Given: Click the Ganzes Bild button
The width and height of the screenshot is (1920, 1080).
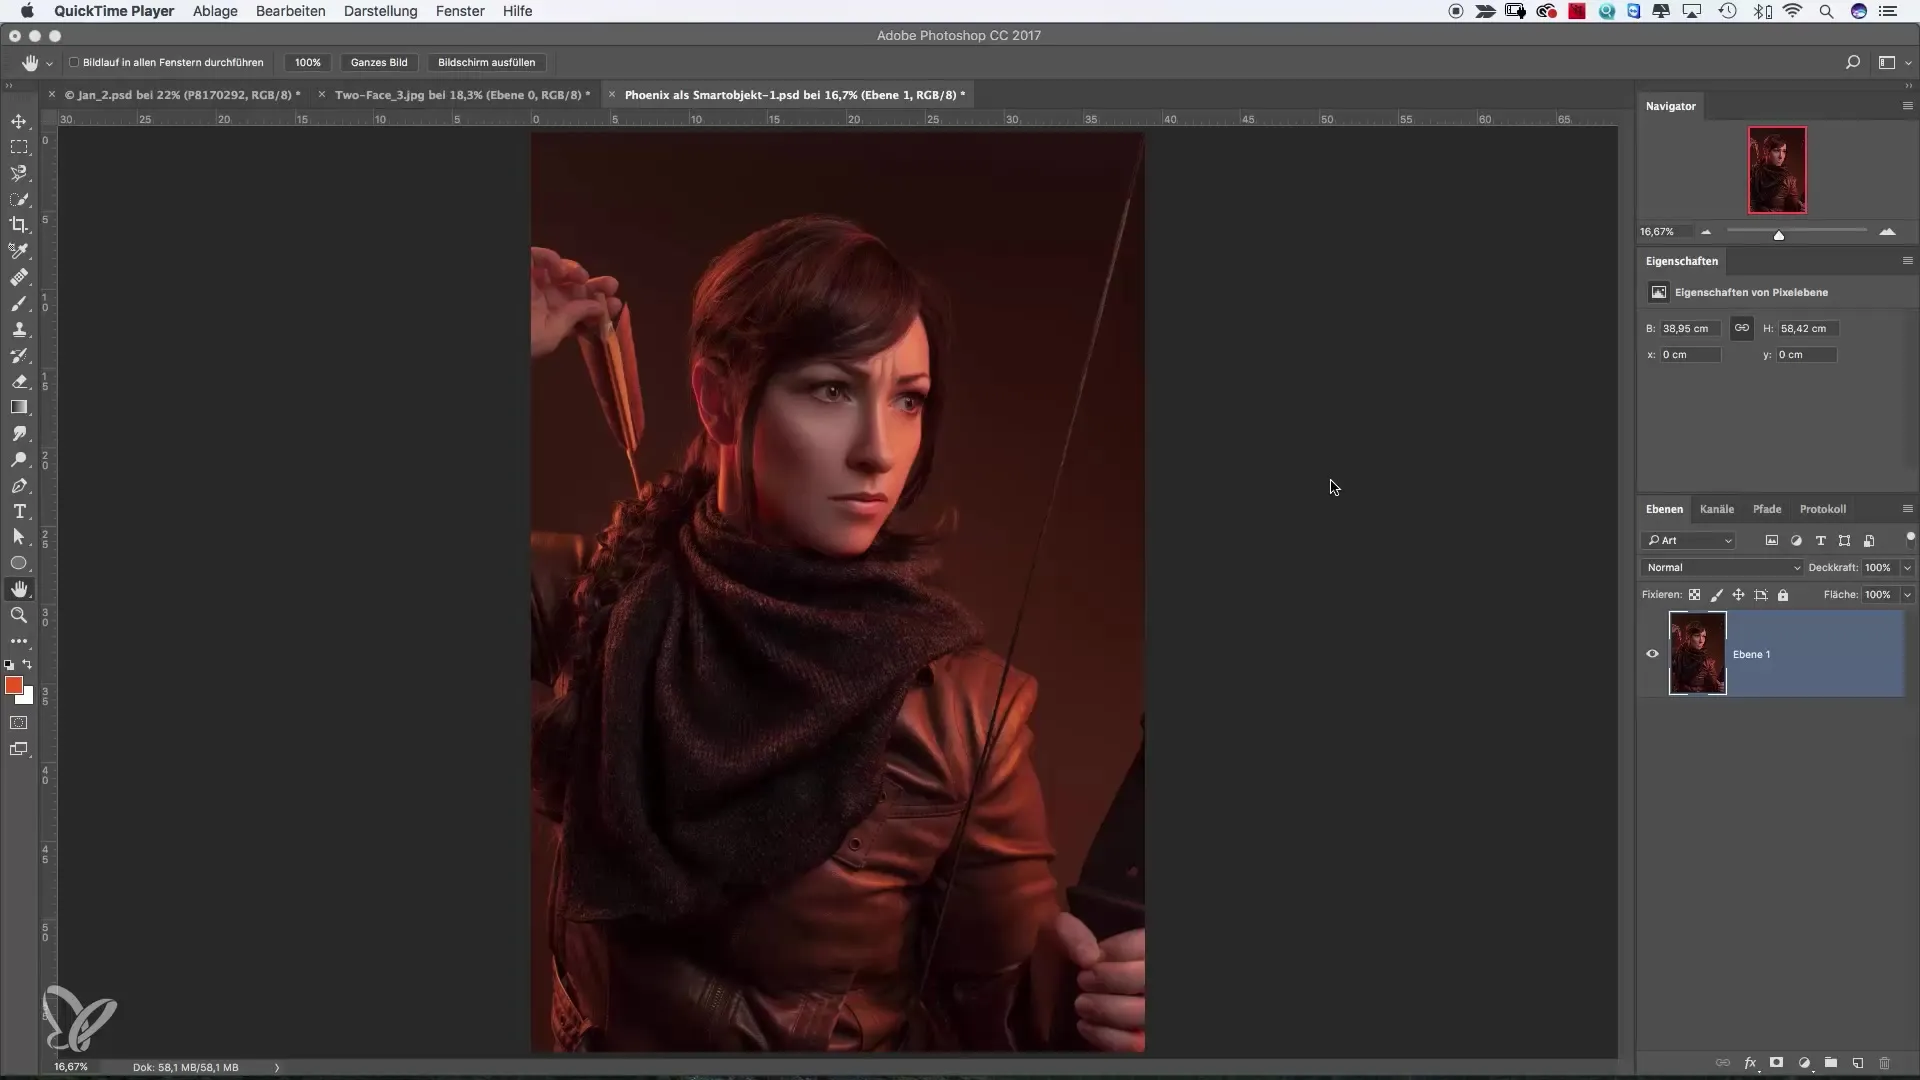Looking at the screenshot, I should (379, 62).
